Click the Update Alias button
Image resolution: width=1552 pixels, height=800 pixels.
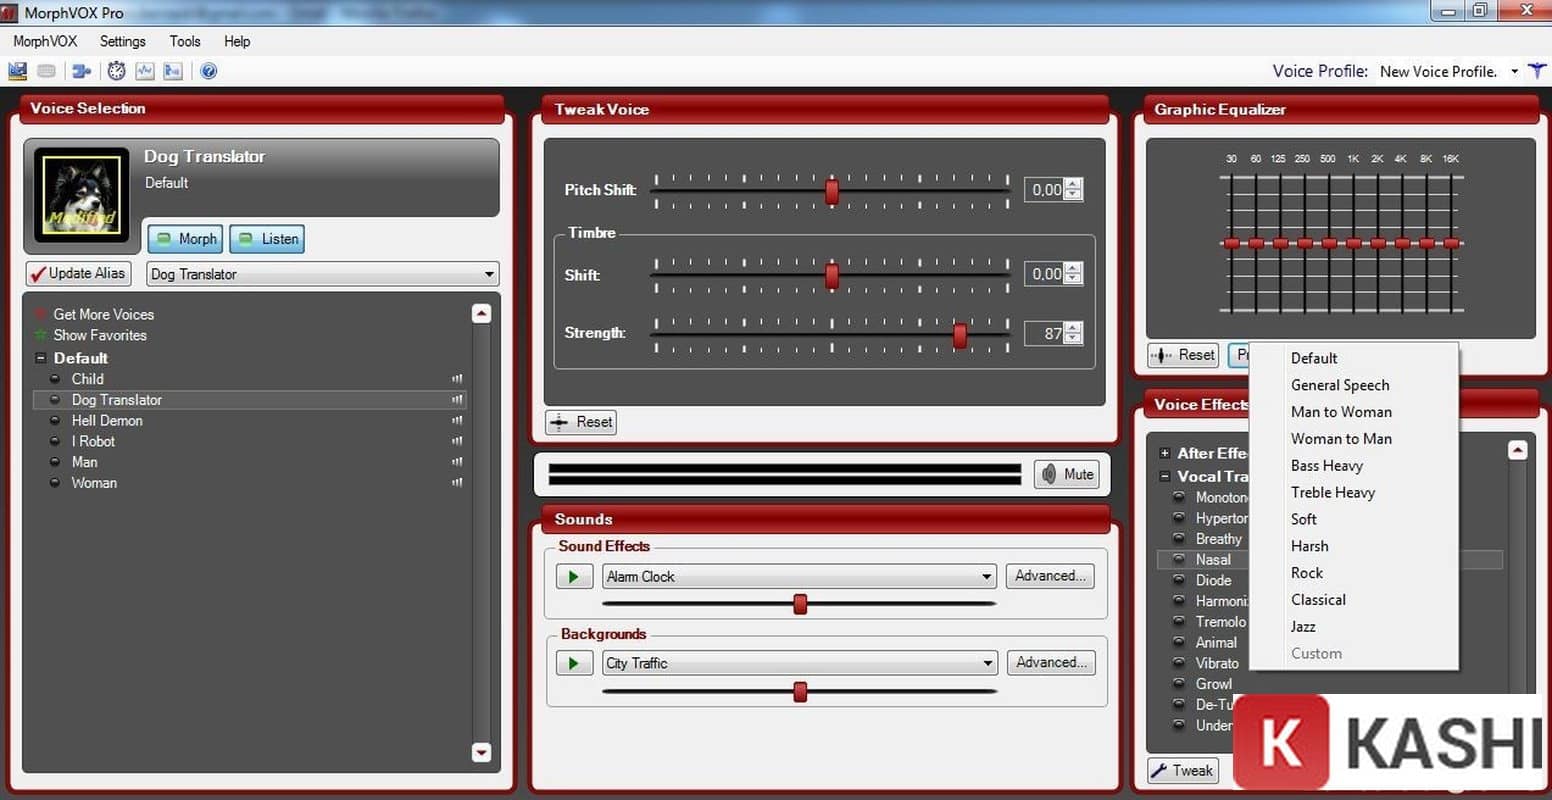(78, 273)
